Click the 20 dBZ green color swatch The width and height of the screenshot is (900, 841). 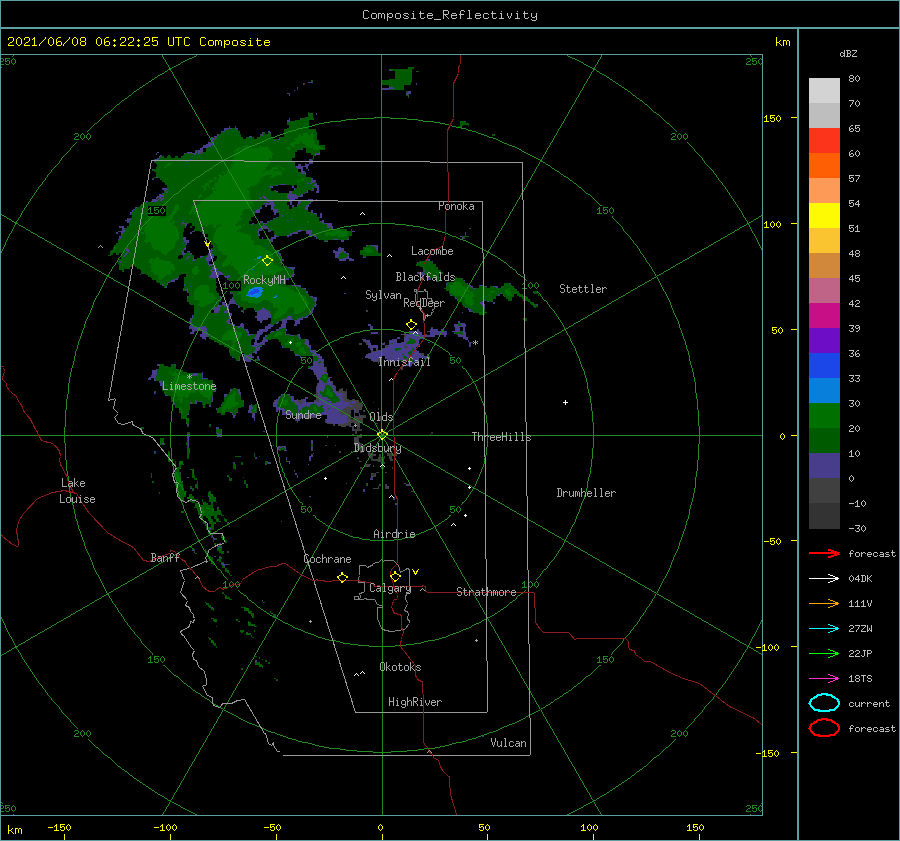pos(824,416)
